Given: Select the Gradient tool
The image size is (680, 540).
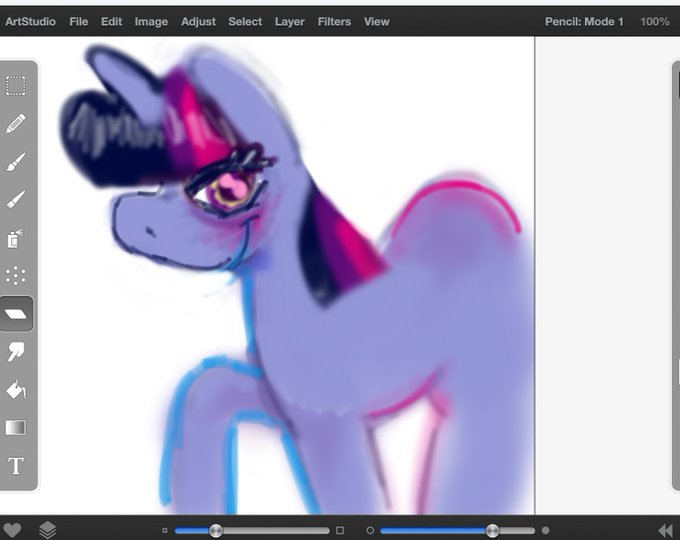Looking at the screenshot, I should 16,428.
